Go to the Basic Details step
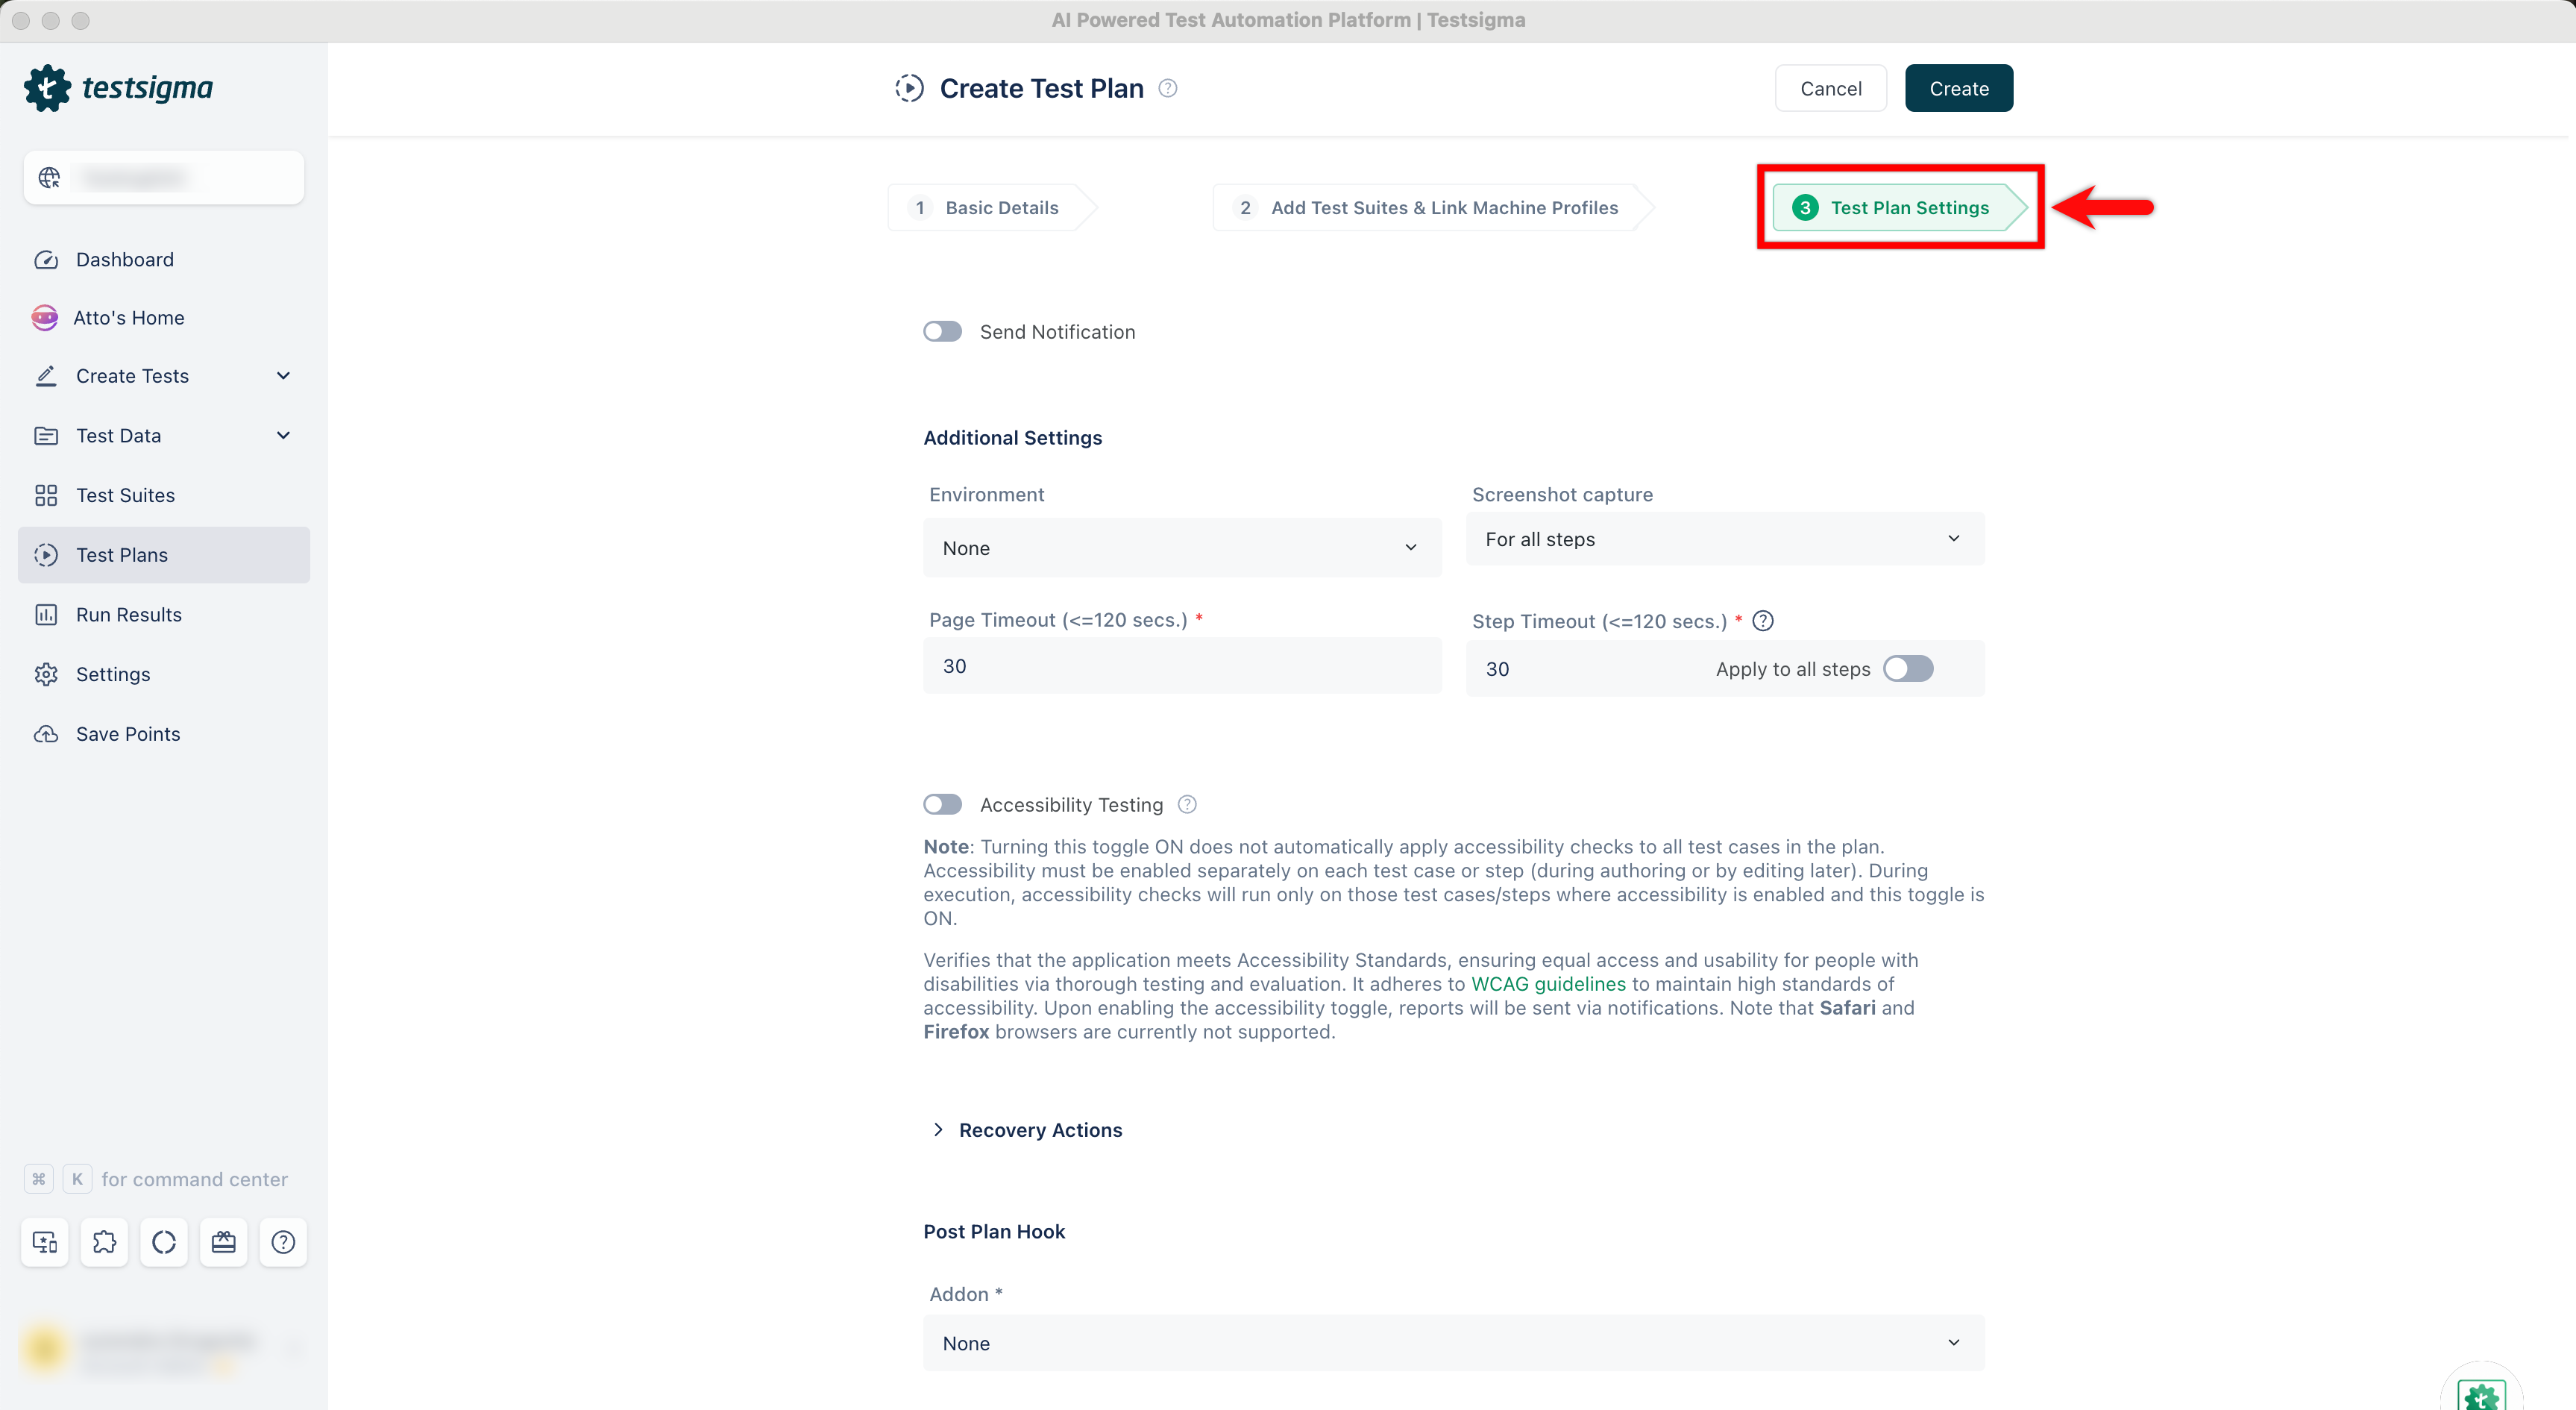The height and width of the screenshot is (1410, 2576). (991, 208)
